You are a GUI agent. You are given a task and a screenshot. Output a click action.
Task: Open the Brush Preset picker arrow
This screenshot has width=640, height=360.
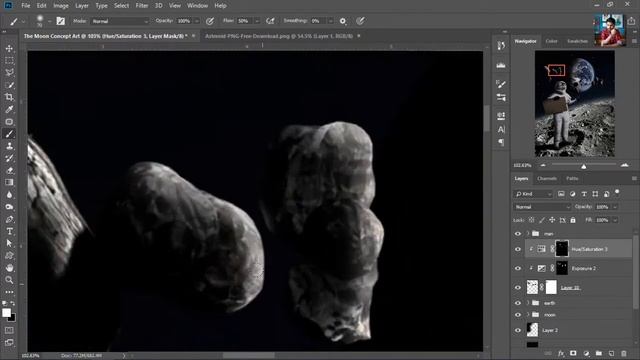[49, 21]
